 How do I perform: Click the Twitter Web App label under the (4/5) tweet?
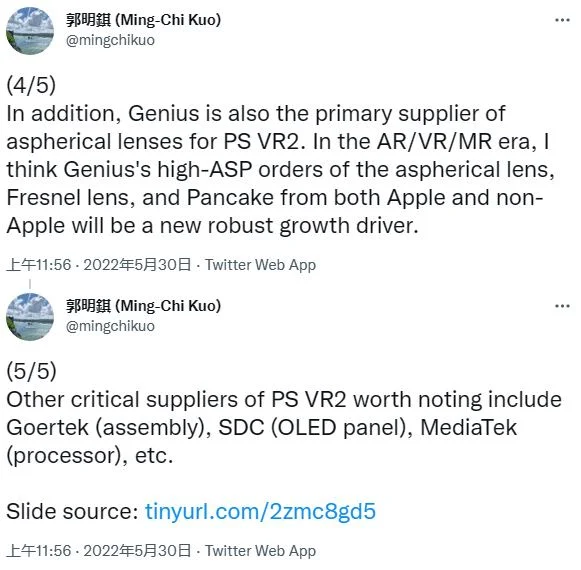(x=260, y=265)
